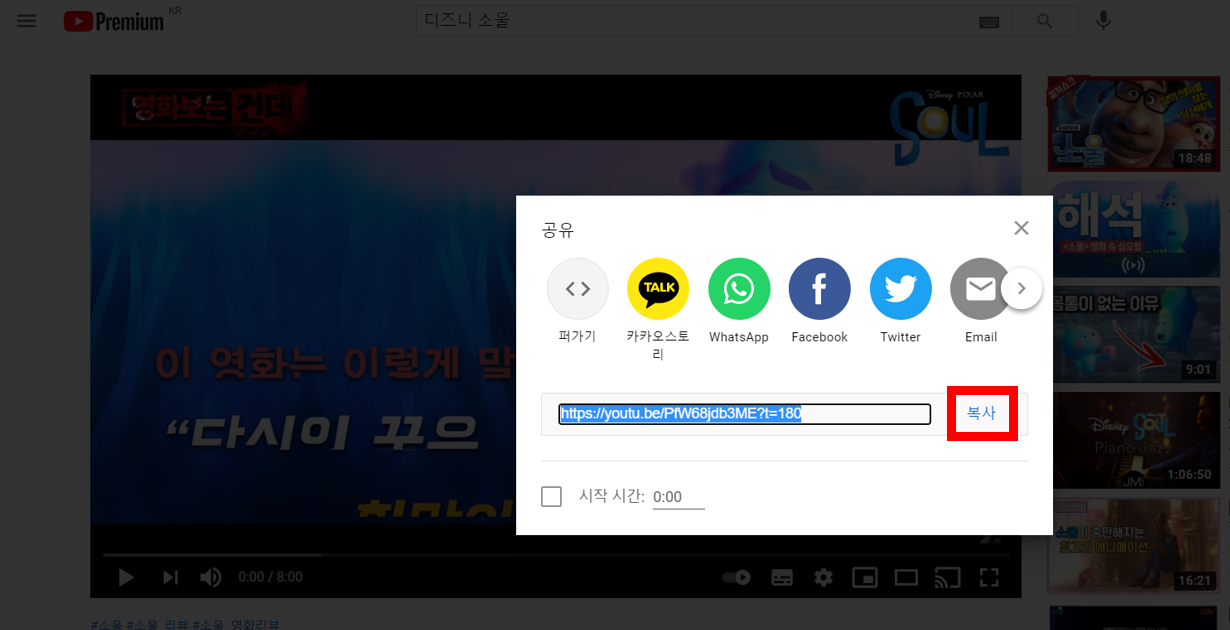
Task: Start voice search with microphone icon
Action: point(1104,21)
